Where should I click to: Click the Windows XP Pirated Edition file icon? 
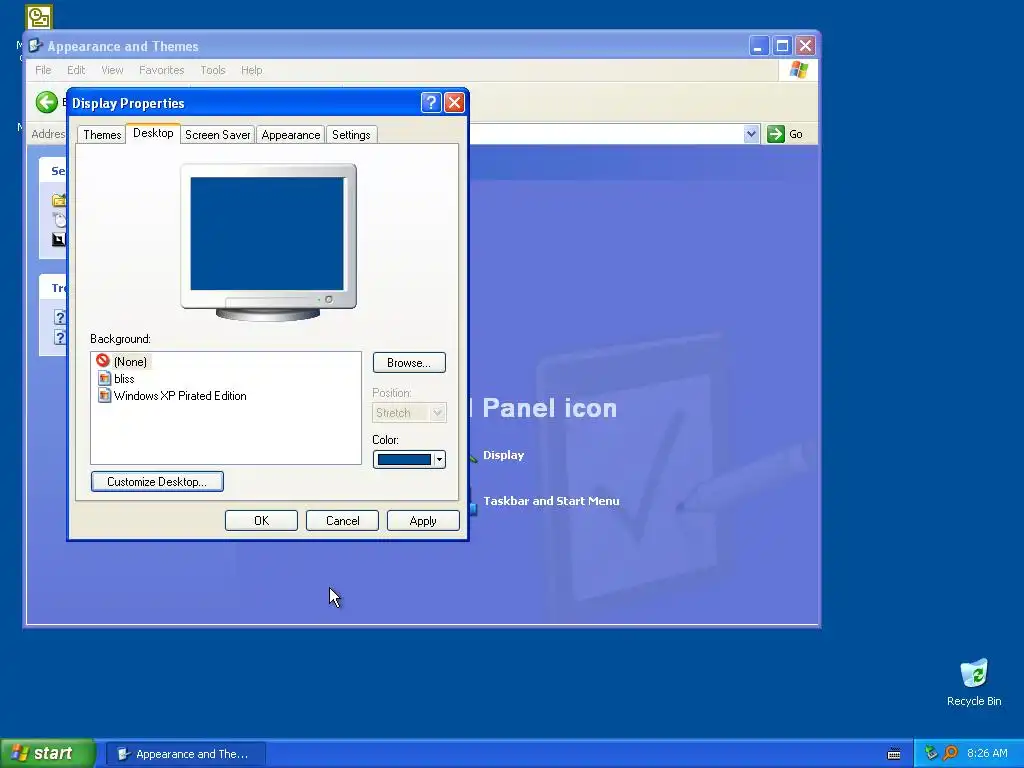pos(104,395)
